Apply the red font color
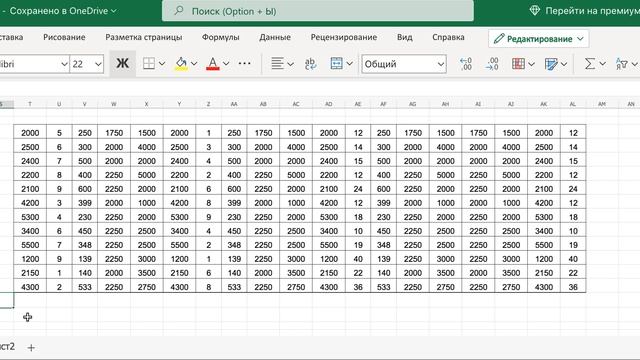 coord(213,64)
